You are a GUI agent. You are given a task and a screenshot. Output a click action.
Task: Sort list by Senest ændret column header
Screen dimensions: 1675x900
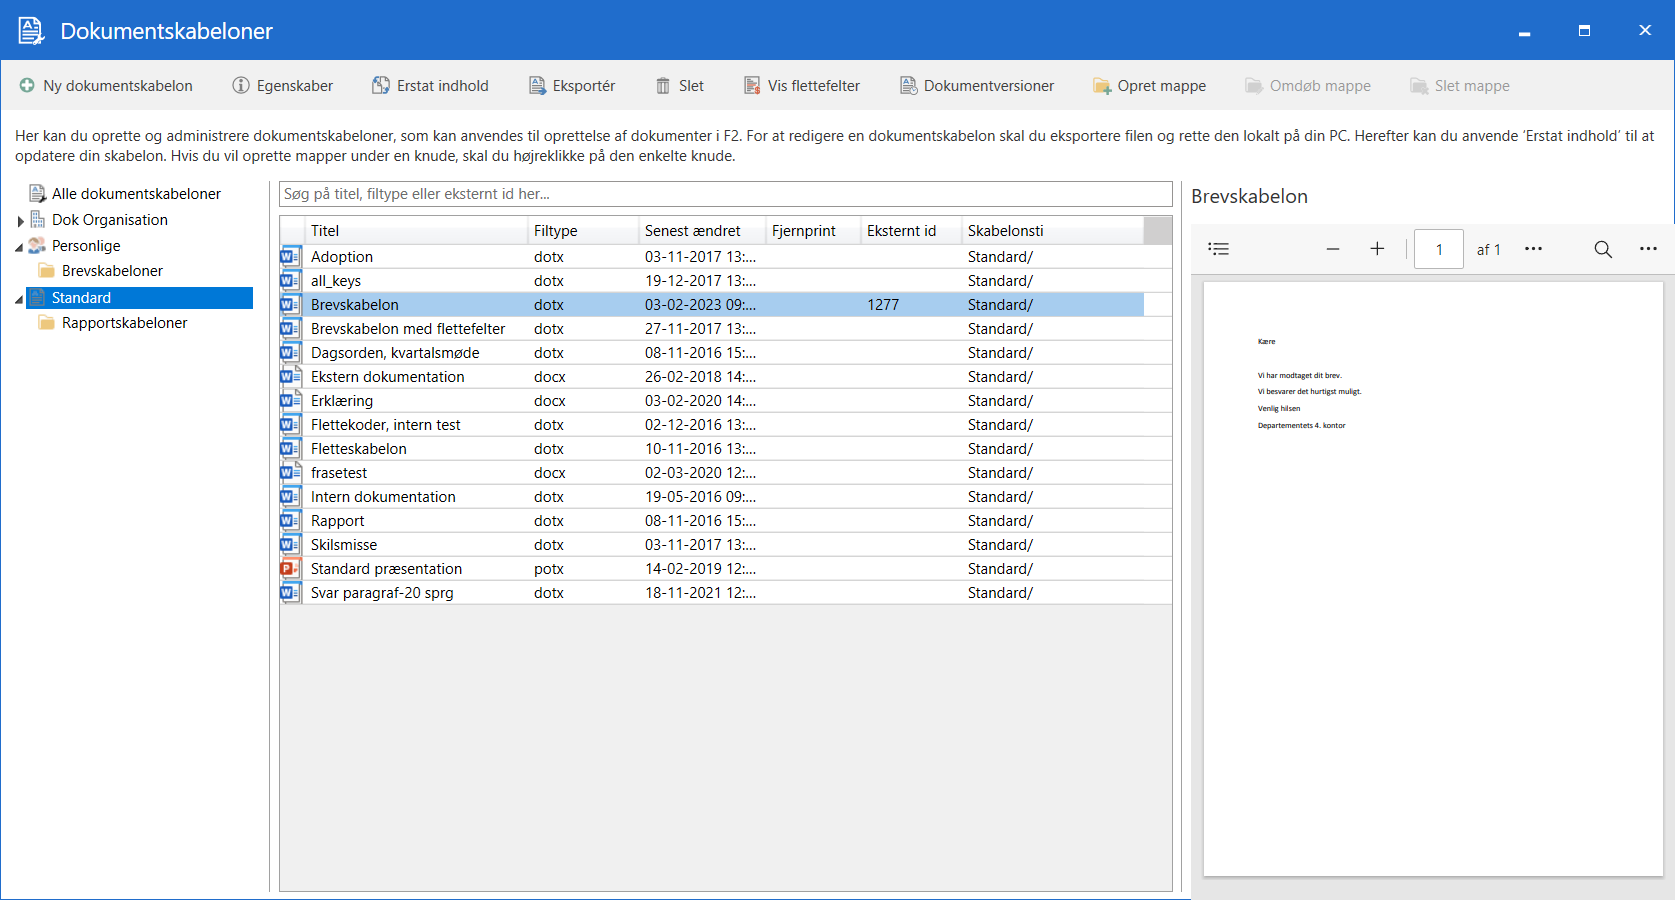coord(693,231)
